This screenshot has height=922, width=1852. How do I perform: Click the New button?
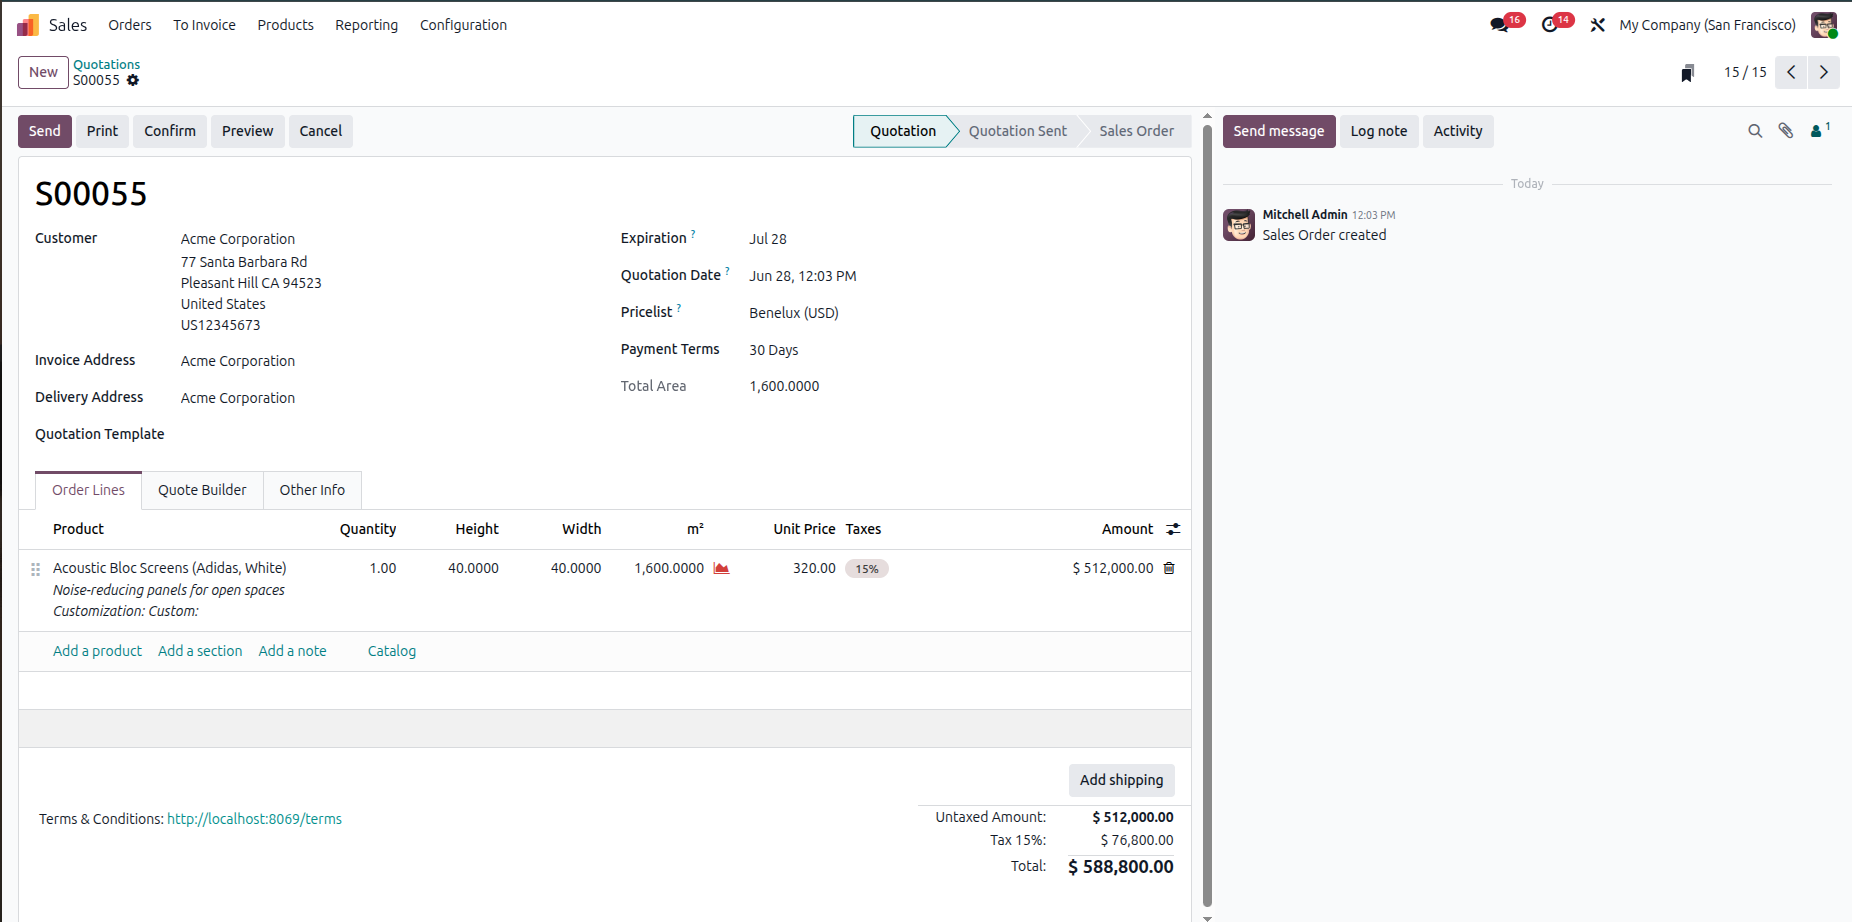[x=43, y=72]
